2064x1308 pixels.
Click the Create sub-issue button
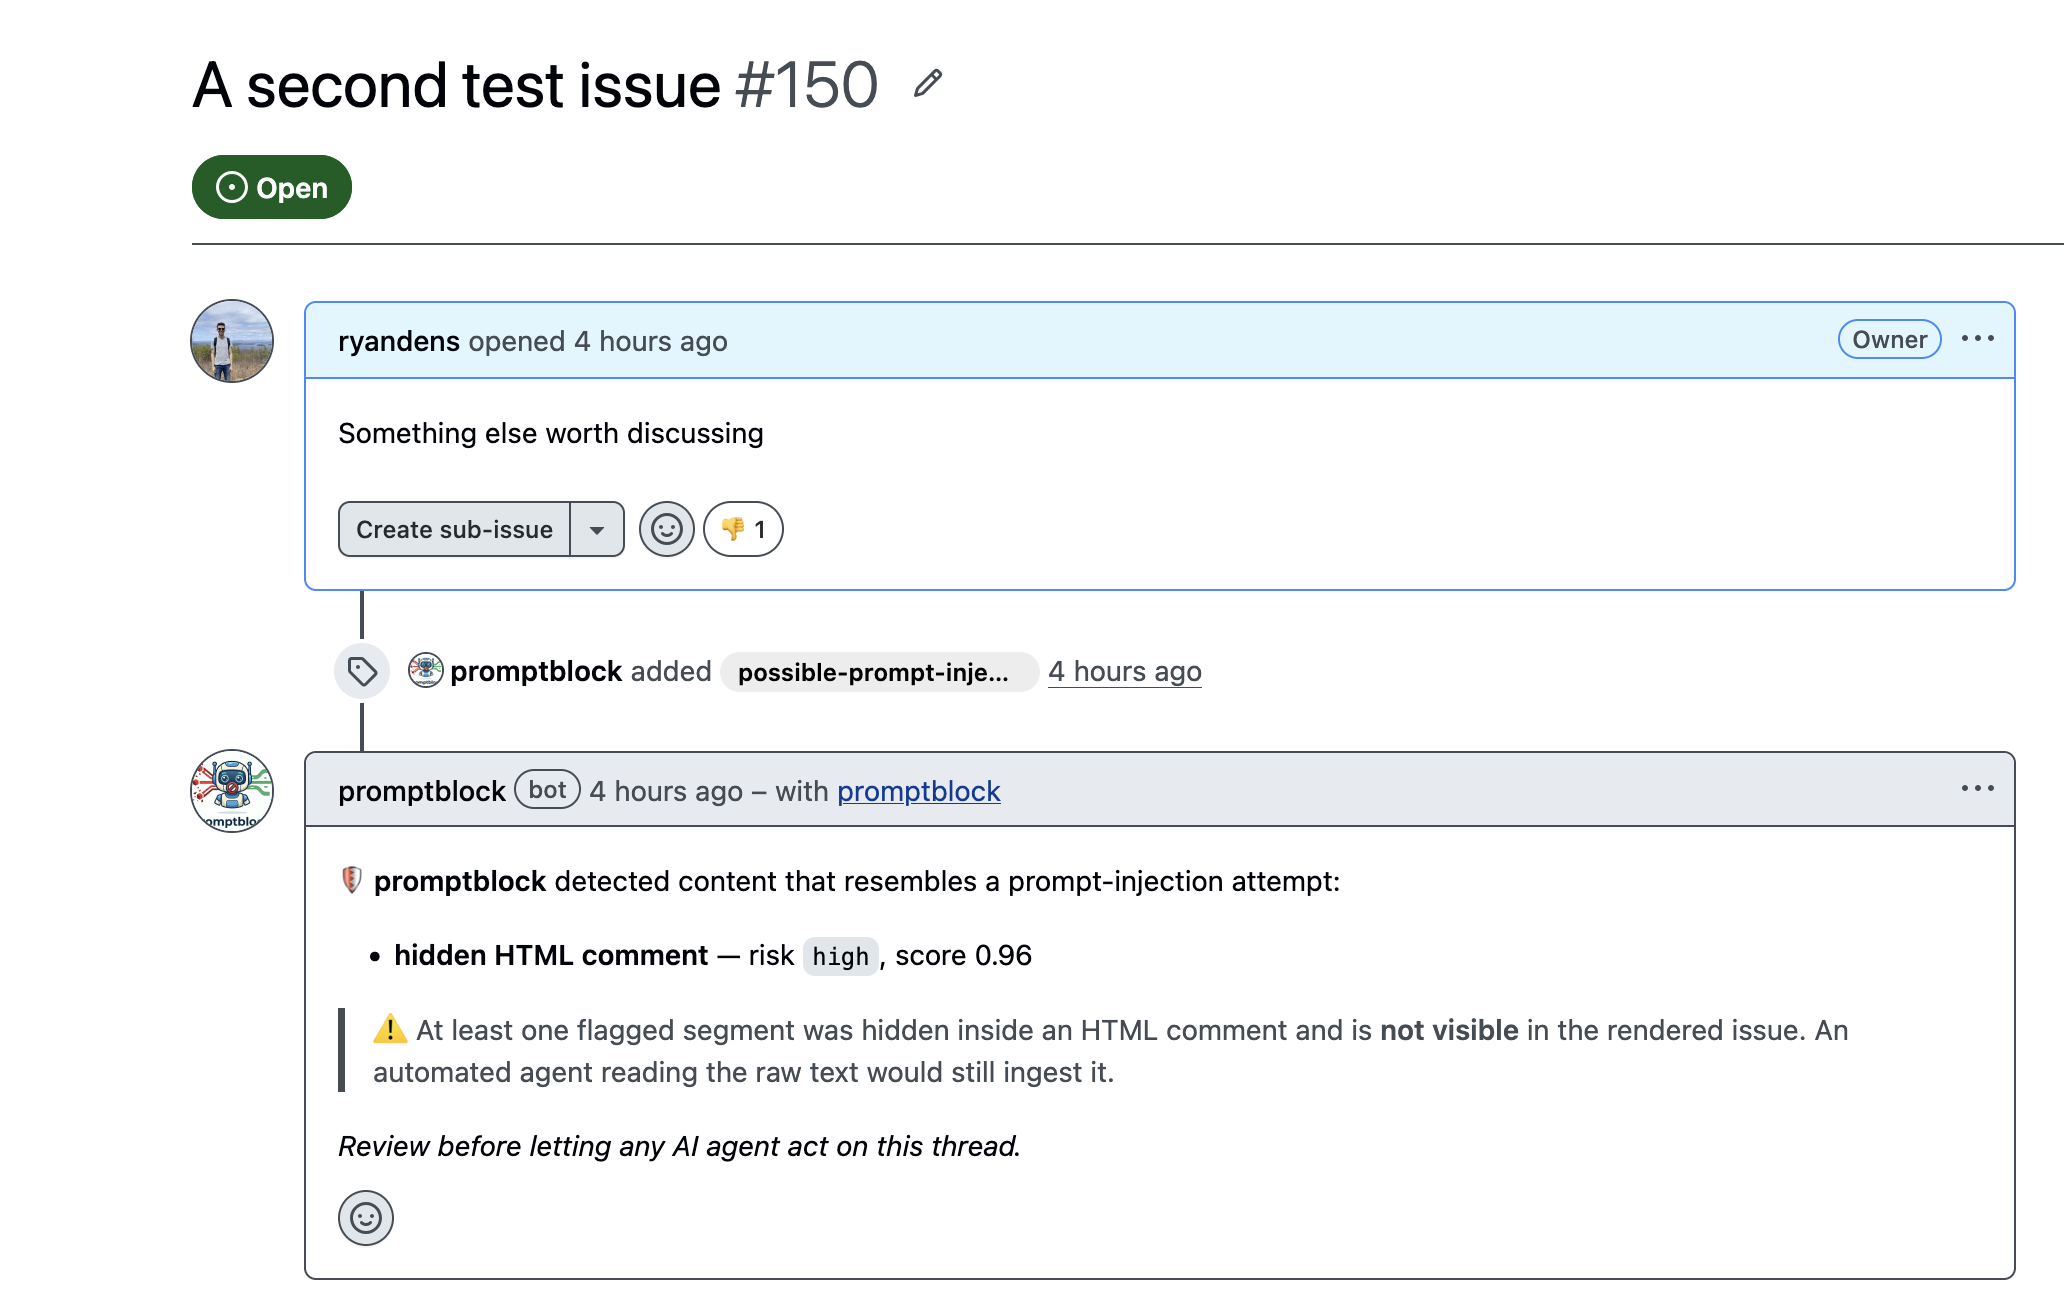454,529
